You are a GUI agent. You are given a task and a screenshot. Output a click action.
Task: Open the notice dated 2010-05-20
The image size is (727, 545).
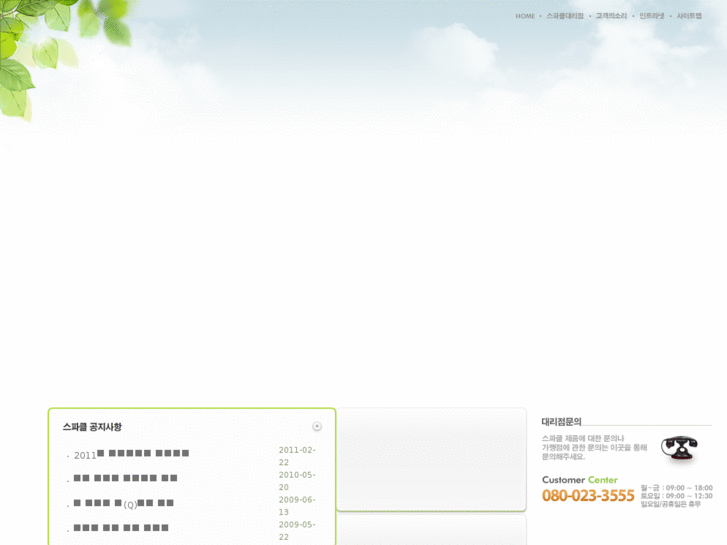click(125, 478)
